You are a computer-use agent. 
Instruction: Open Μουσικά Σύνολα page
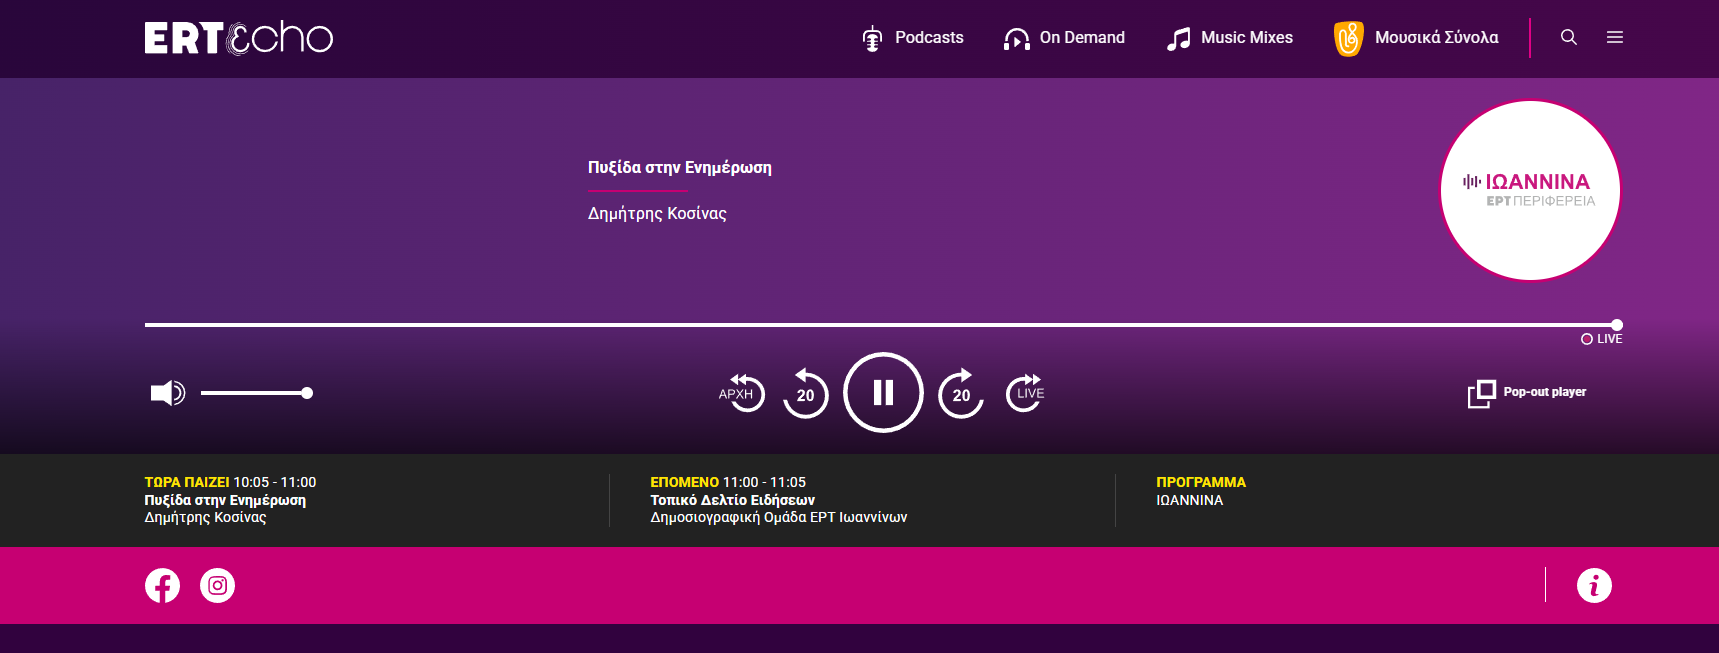tap(1416, 38)
